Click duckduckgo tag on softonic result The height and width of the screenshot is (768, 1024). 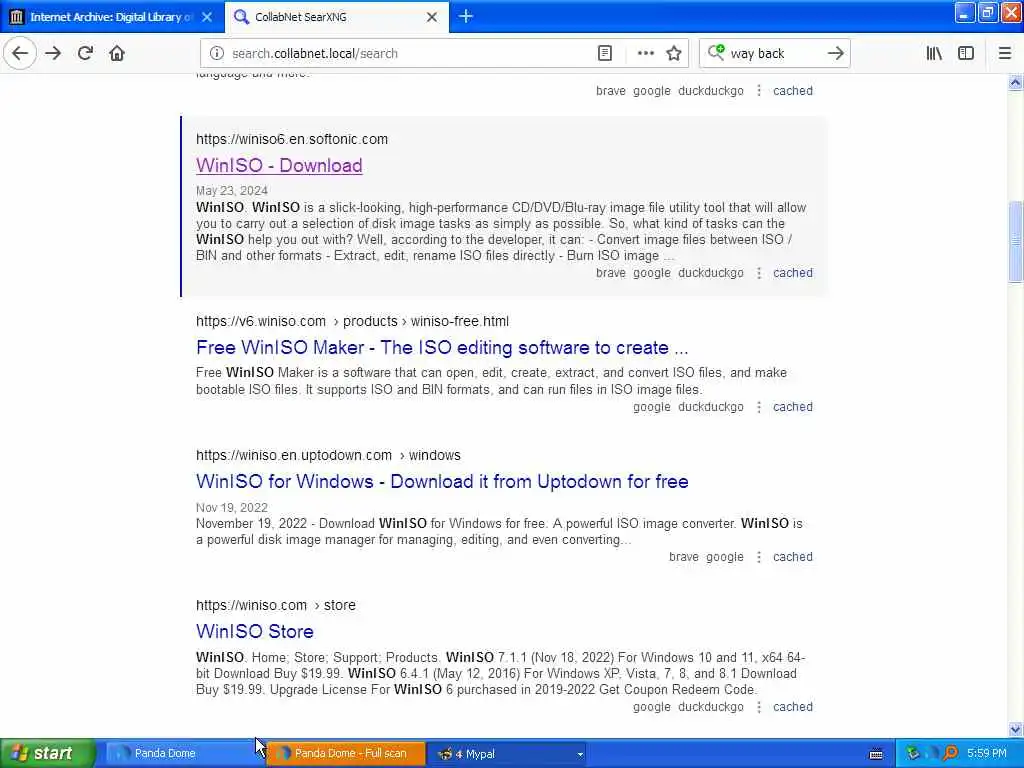click(x=711, y=273)
